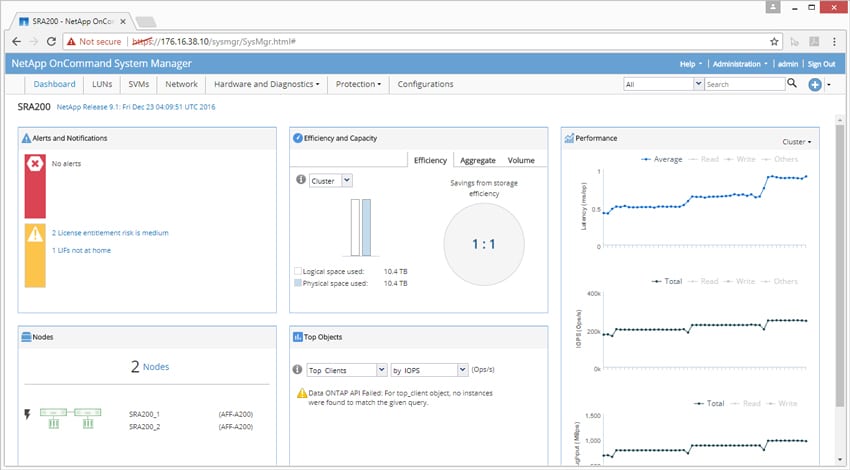Click the Alerts and Notifications triangle icon
Screen dimensions: 850x470
coord(26,138)
